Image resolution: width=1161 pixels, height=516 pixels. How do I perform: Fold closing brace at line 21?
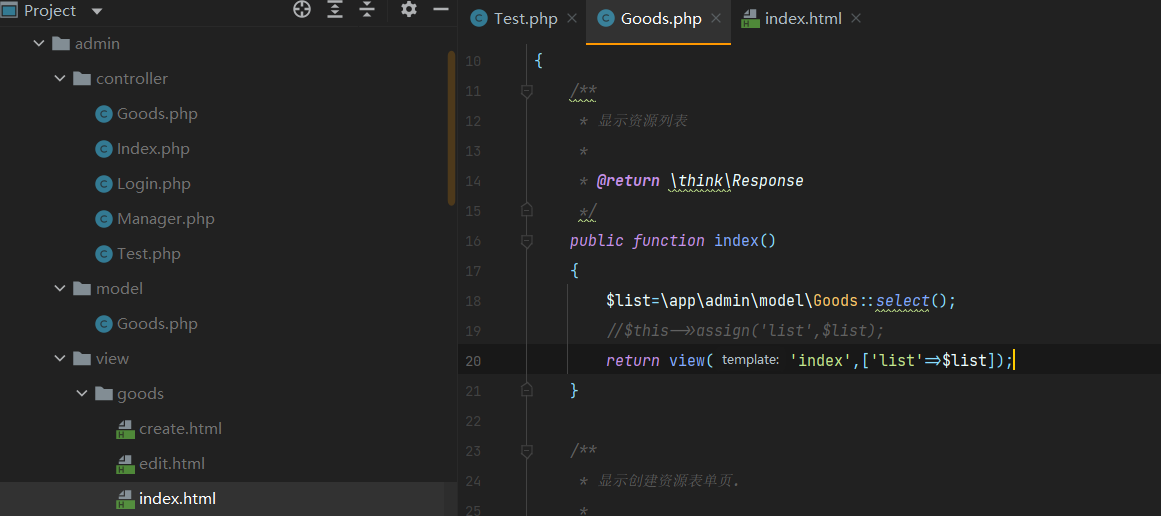point(526,389)
